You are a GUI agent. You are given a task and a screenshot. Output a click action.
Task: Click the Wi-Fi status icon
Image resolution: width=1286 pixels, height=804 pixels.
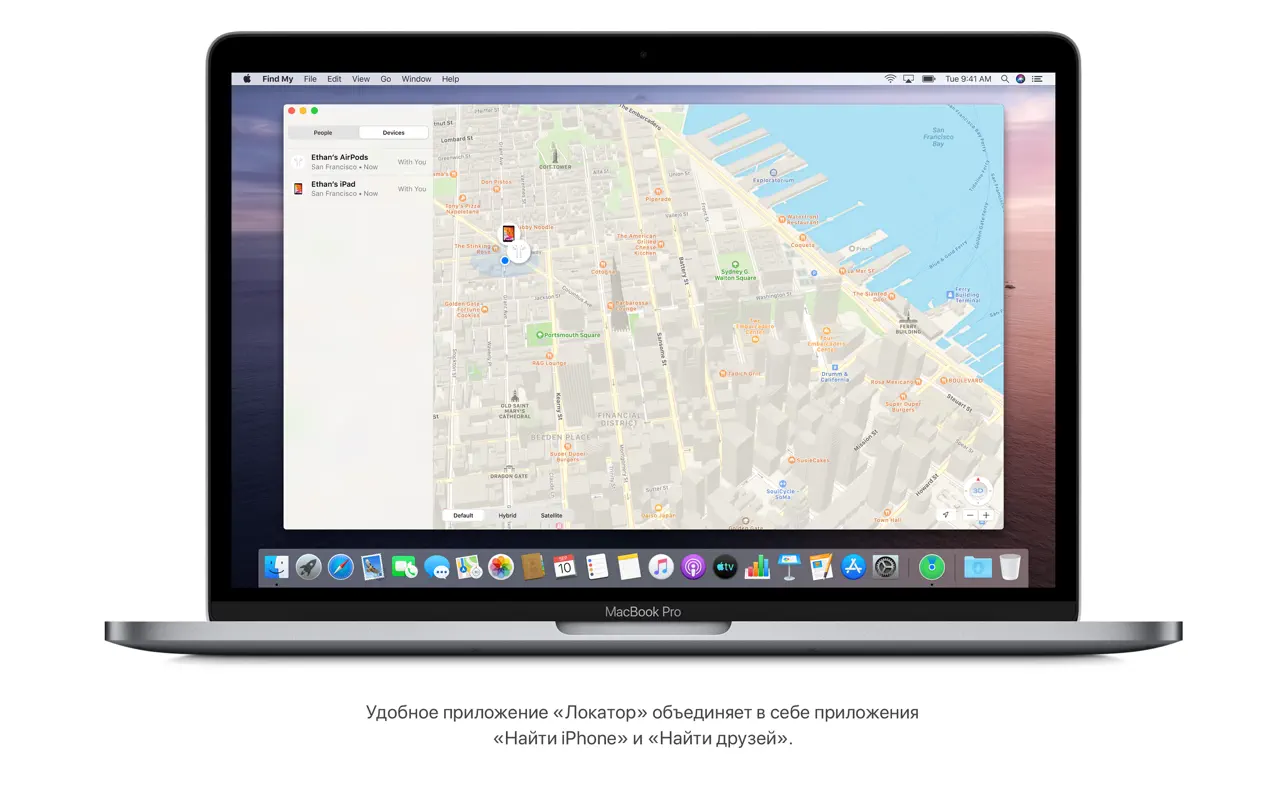[x=890, y=79]
